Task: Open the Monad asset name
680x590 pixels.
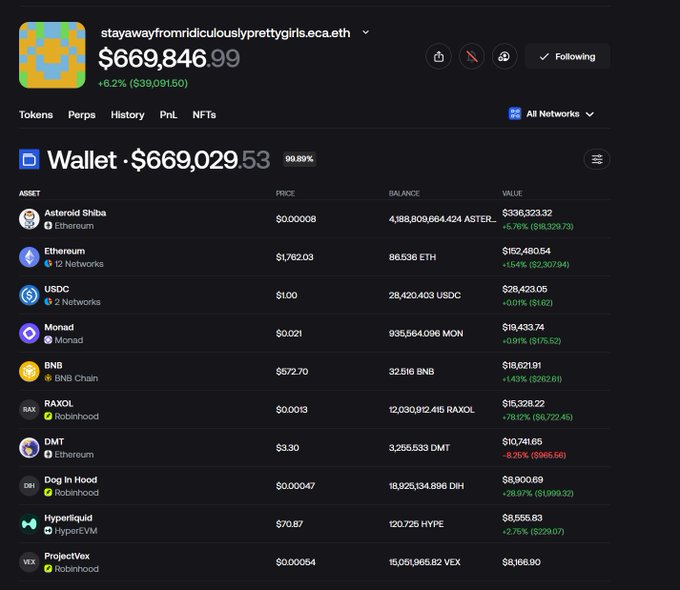Action: click(x=59, y=328)
